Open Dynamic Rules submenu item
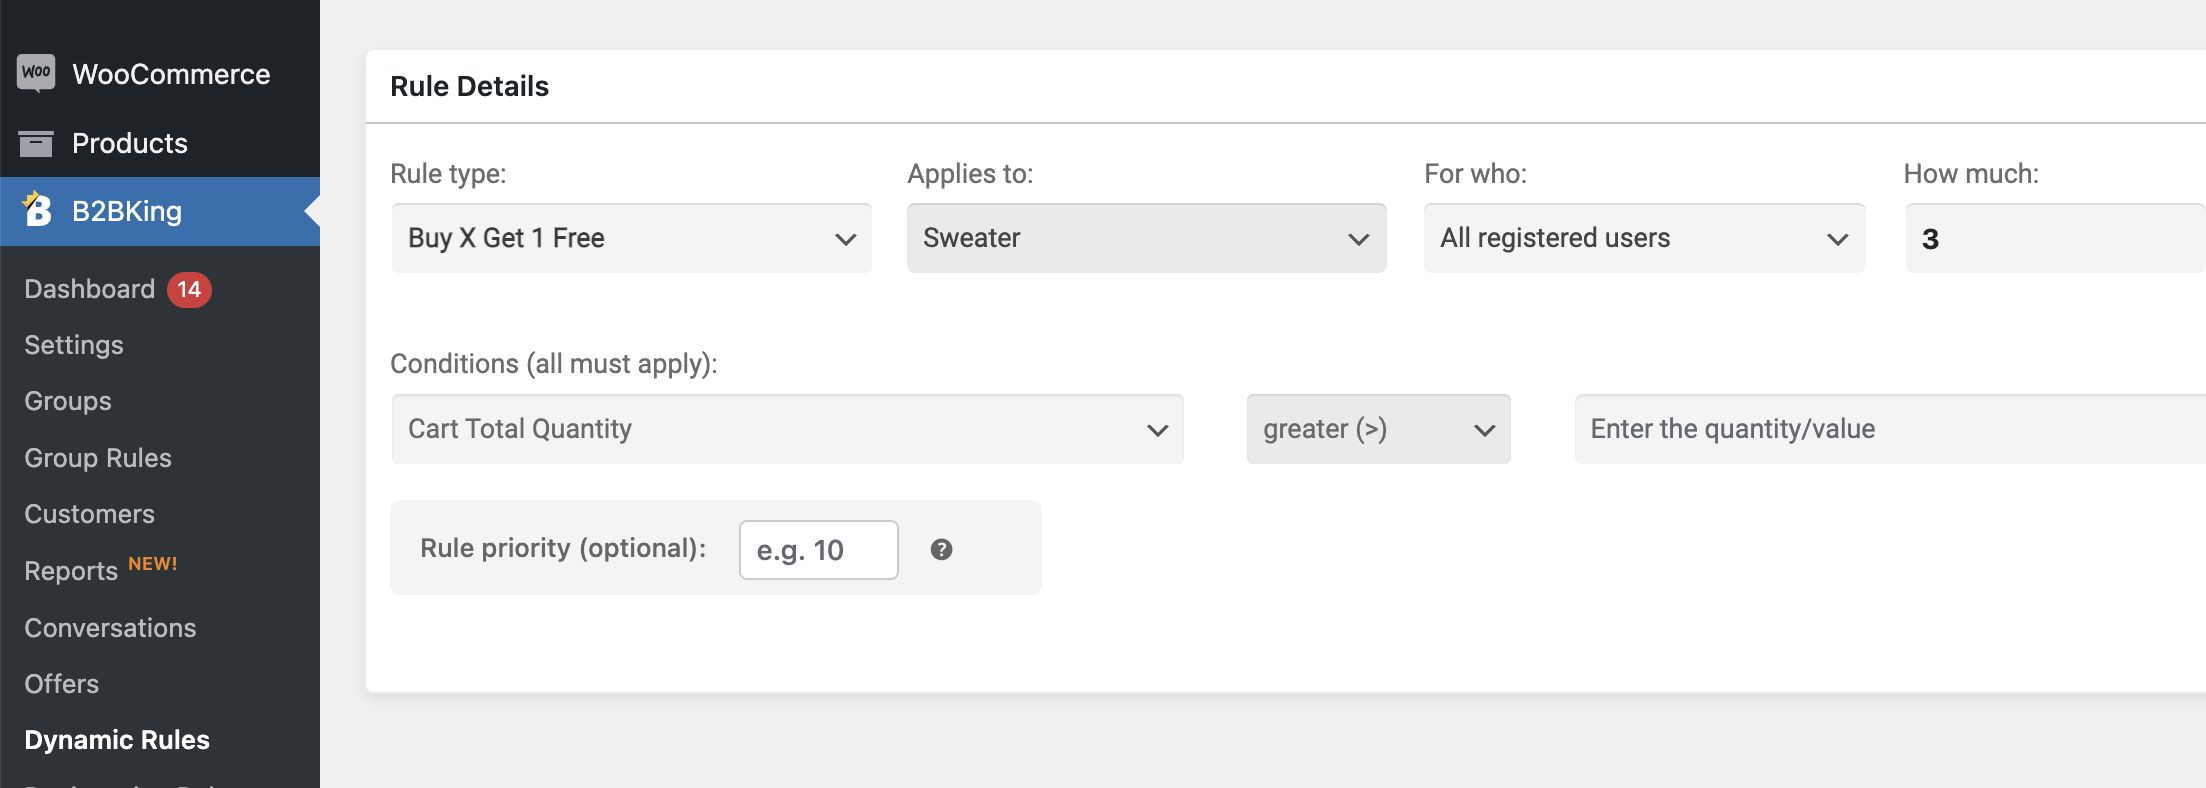Image resolution: width=2206 pixels, height=788 pixels. pos(117,740)
